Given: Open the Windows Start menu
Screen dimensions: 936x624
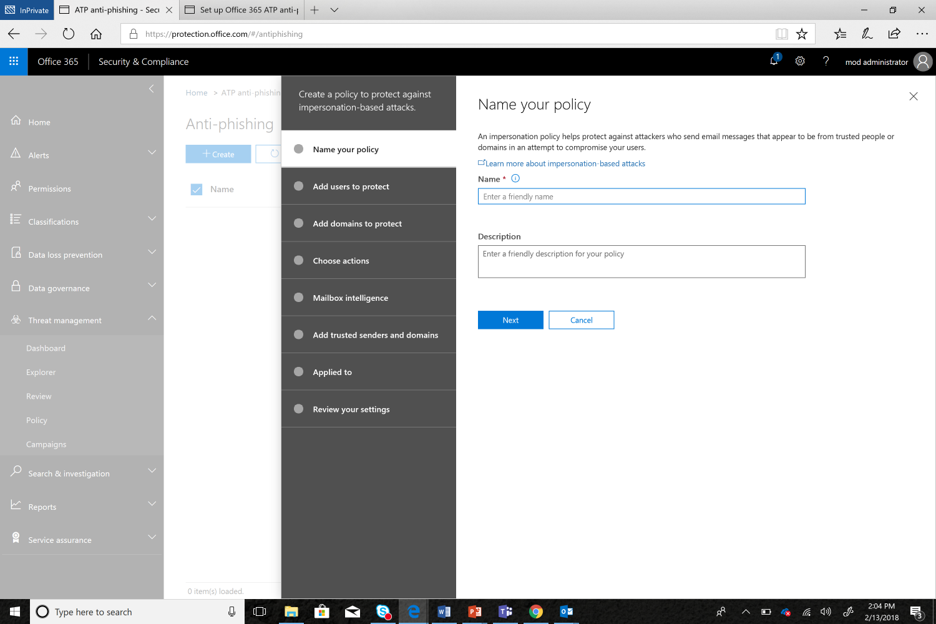Looking at the screenshot, I should (14, 611).
